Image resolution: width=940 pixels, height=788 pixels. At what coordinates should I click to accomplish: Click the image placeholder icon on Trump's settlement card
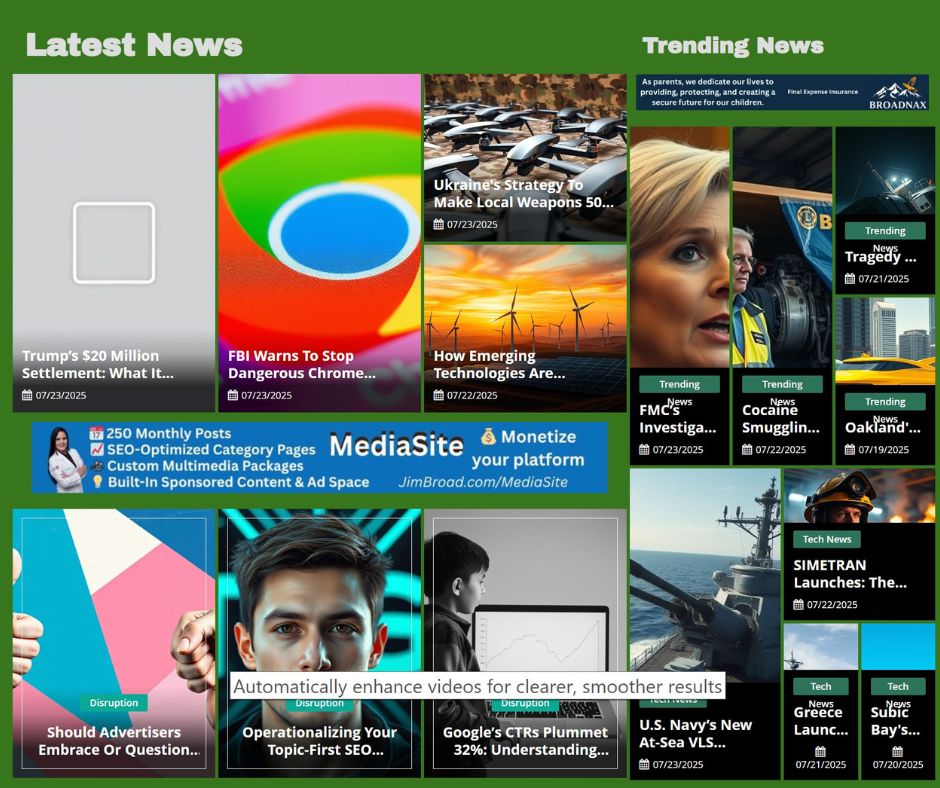tap(114, 243)
